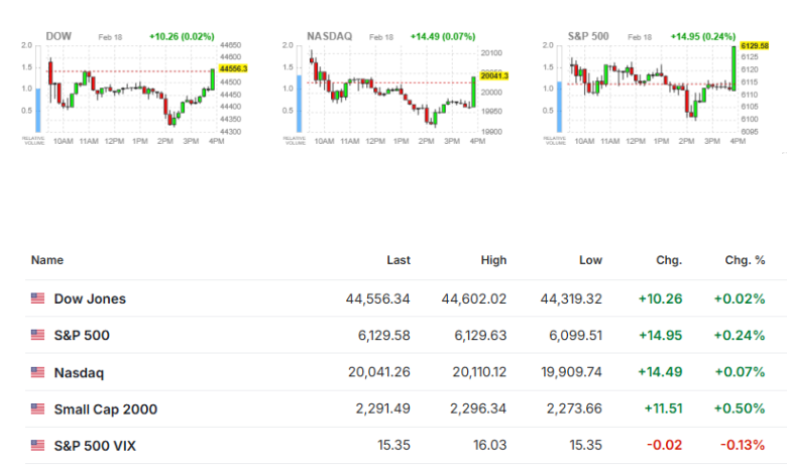Click the NASDAQ chart title
792x467 pixels.
tap(329, 36)
